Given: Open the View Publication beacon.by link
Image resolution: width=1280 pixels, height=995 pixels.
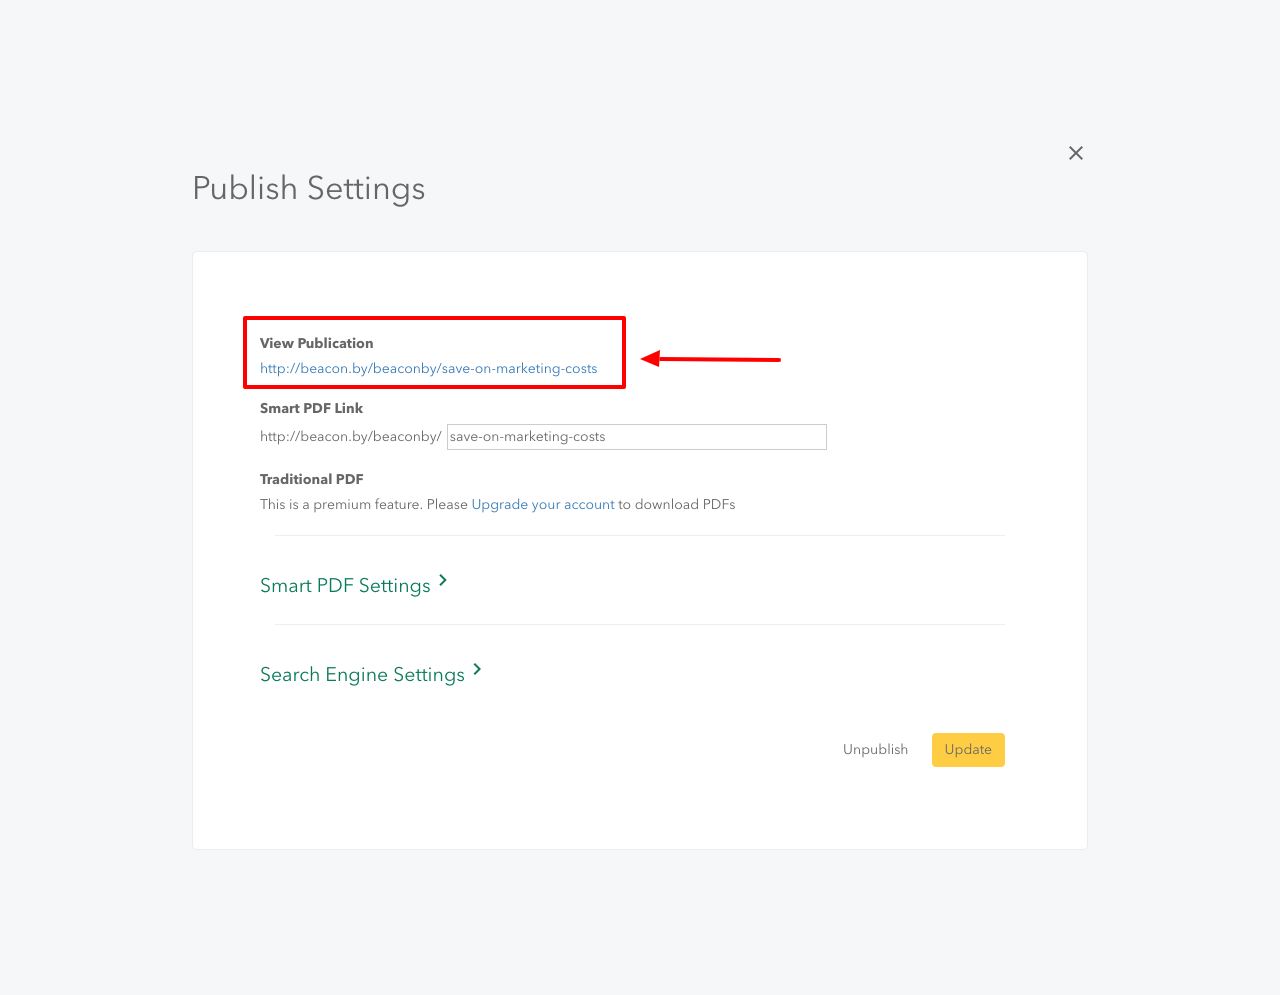Looking at the screenshot, I should pyautogui.click(x=428, y=369).
